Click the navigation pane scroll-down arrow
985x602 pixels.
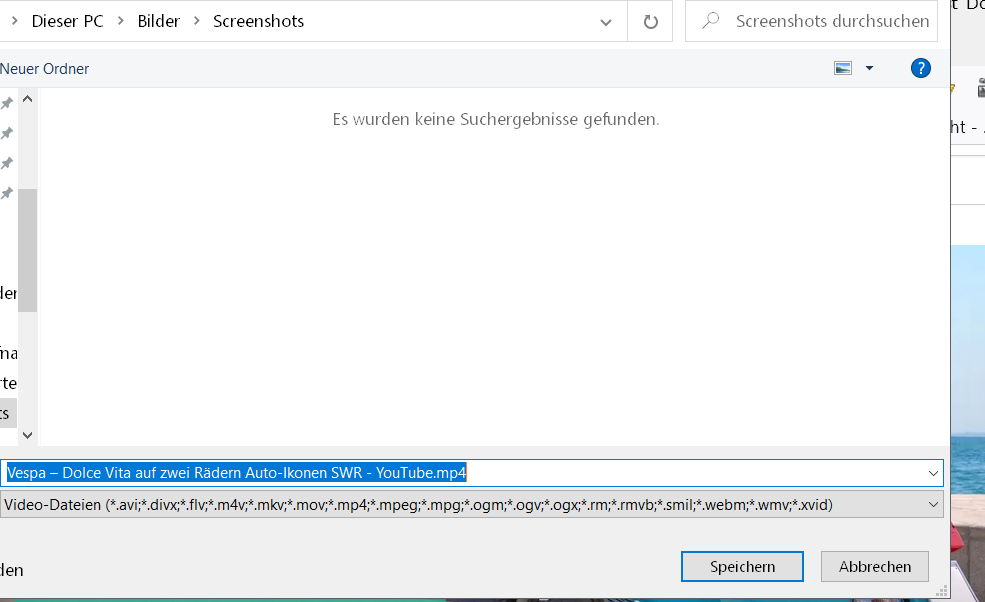click(27, 435)
